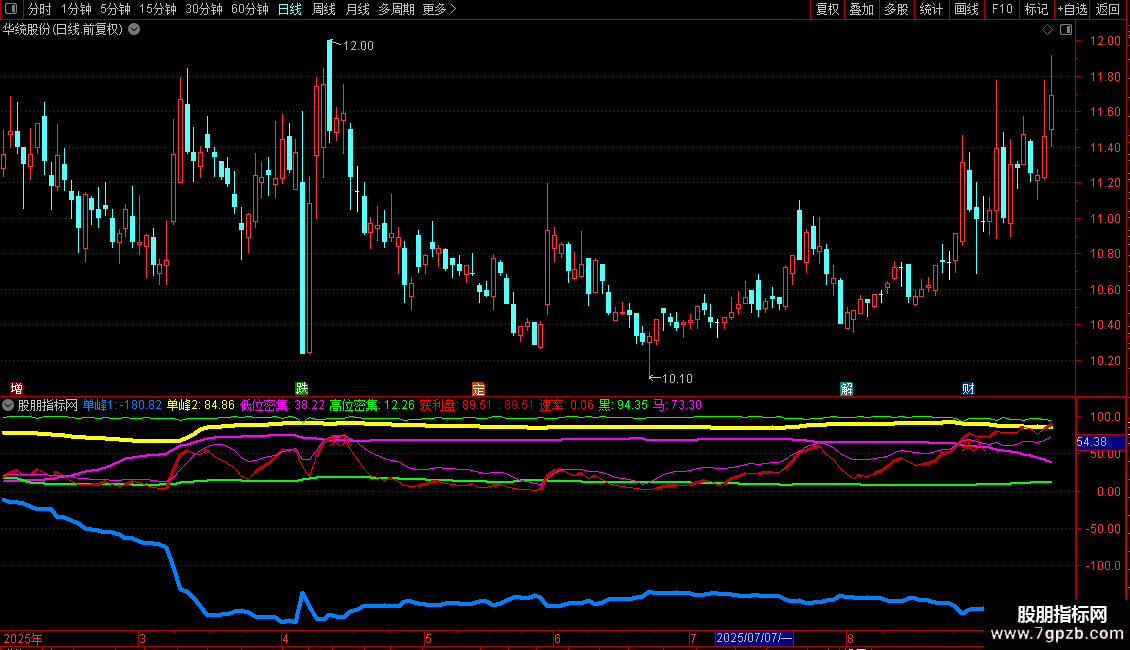Open the 股朋指标网 indicator dropdown arrow

point(9,405)
